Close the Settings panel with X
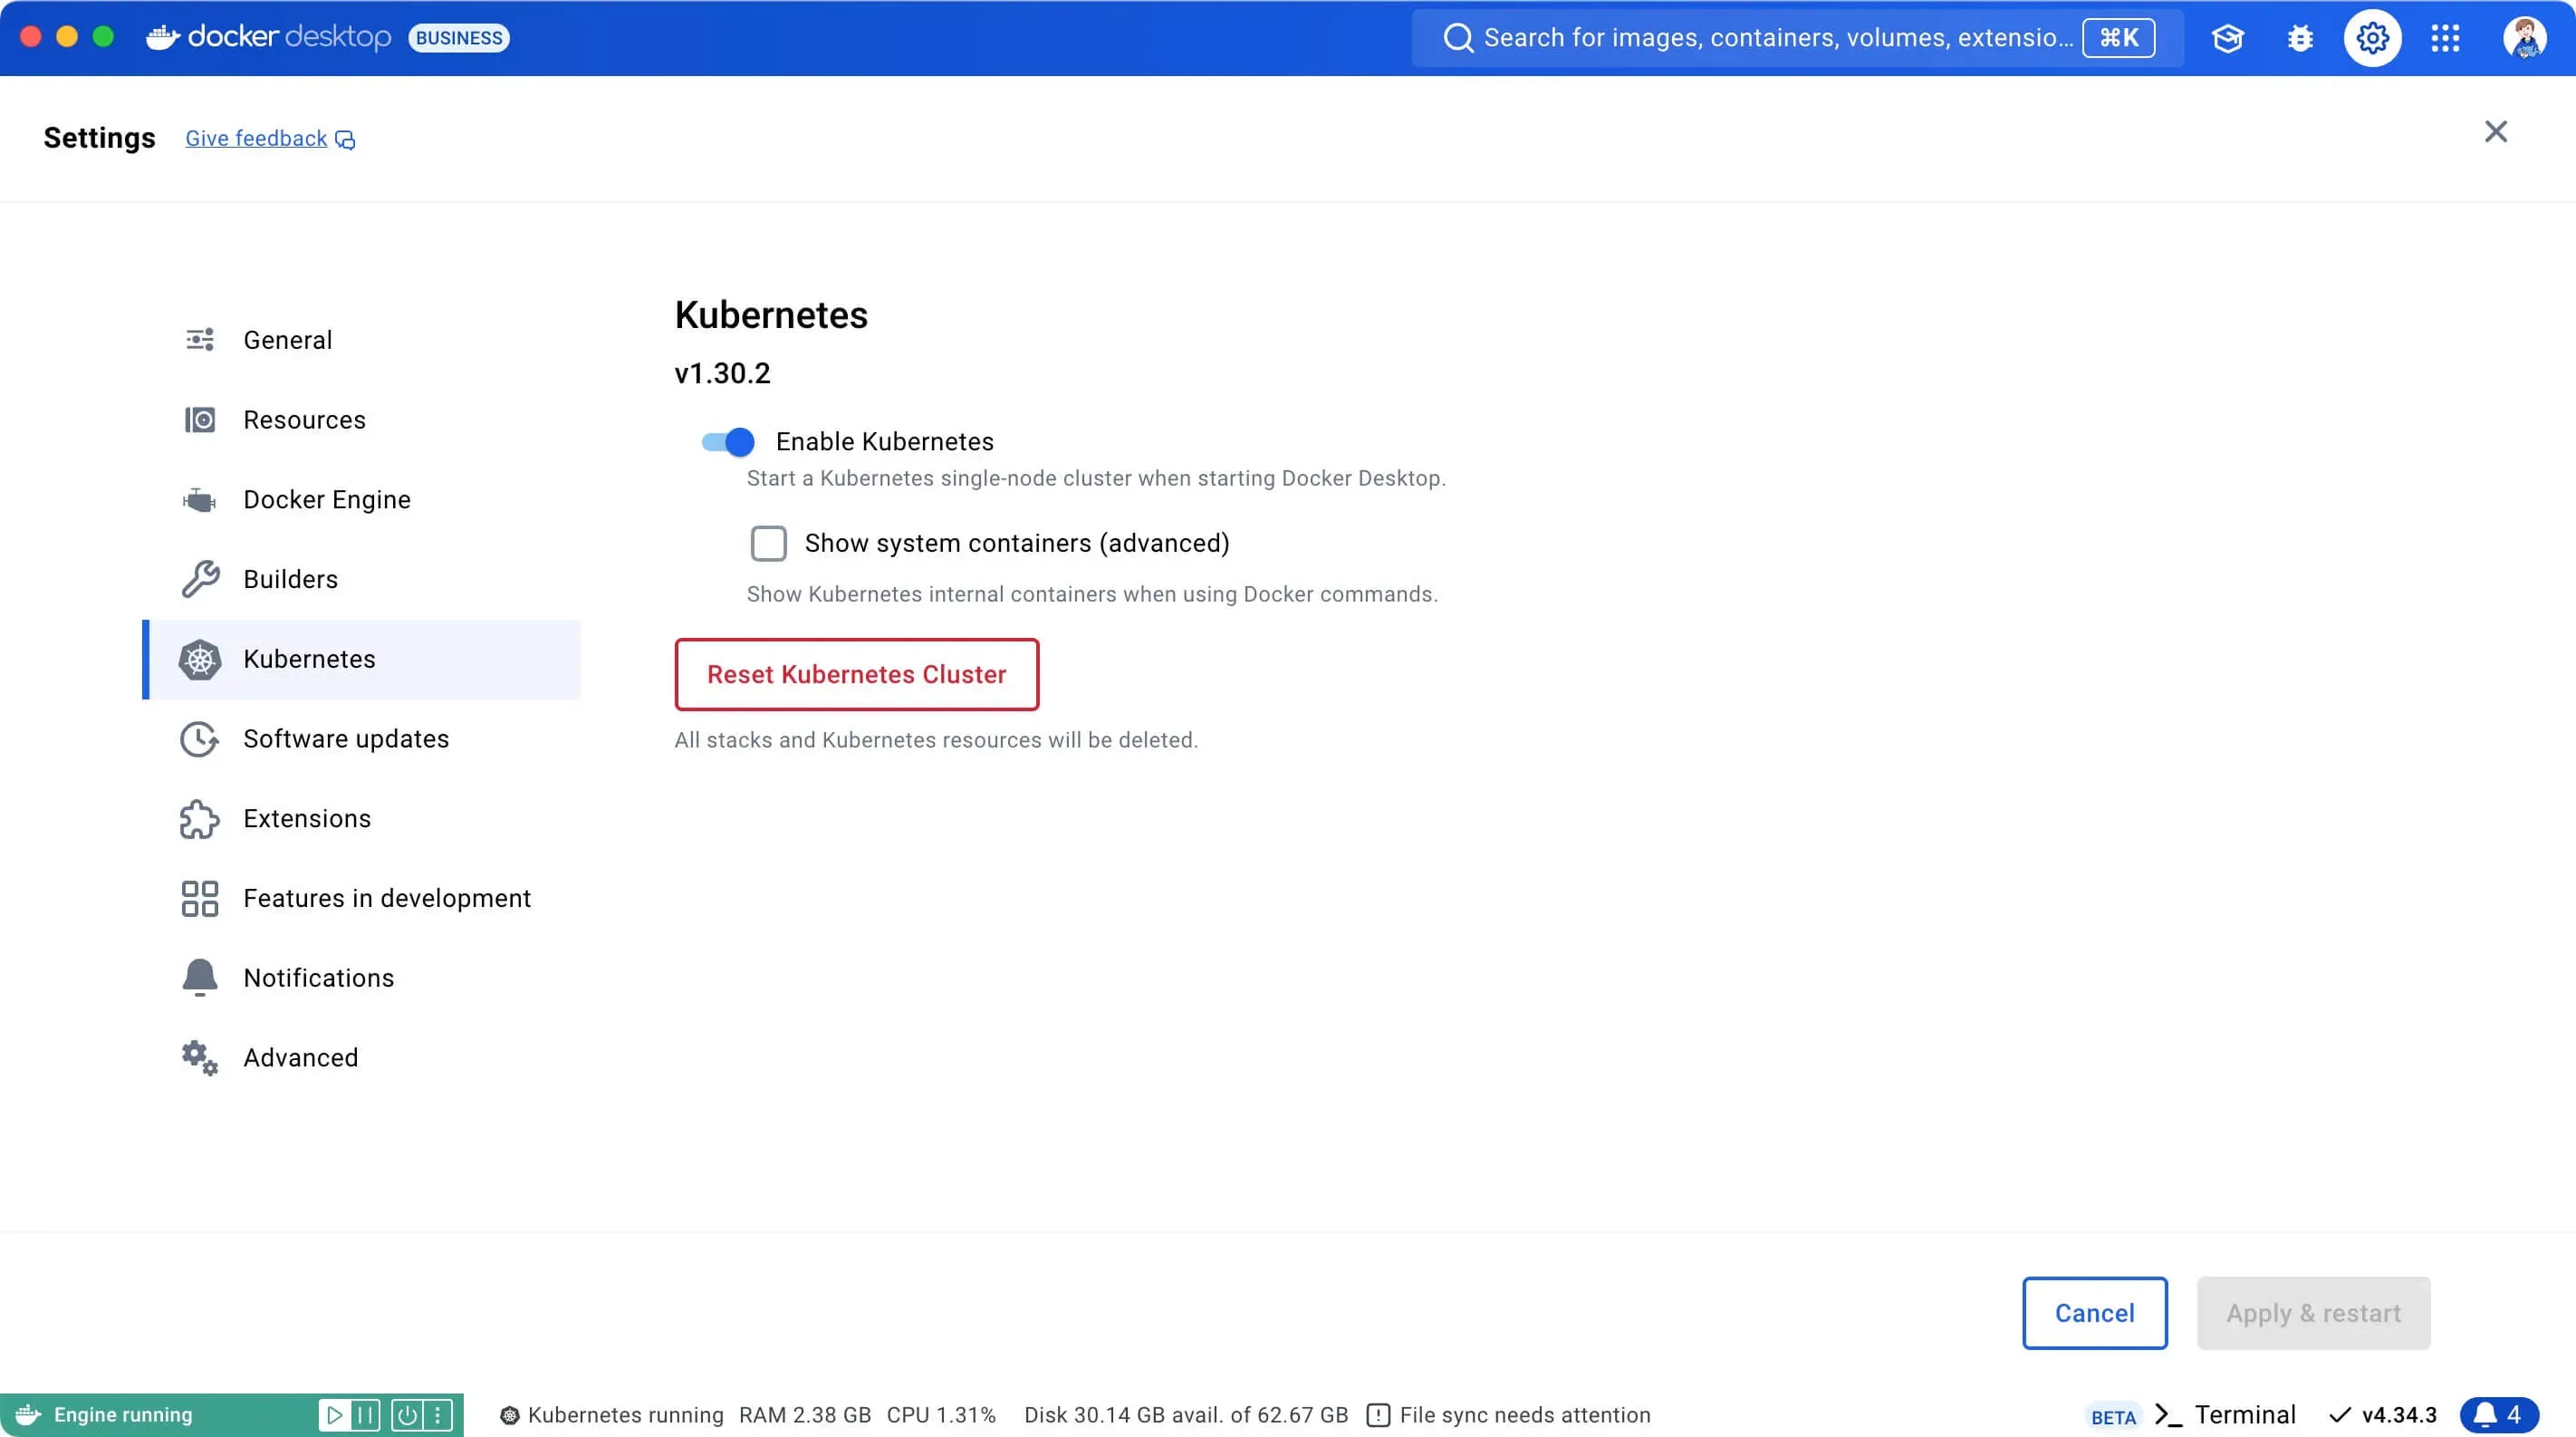The width and height of the screenshot is (2576, 1437). coord(2495,132)
